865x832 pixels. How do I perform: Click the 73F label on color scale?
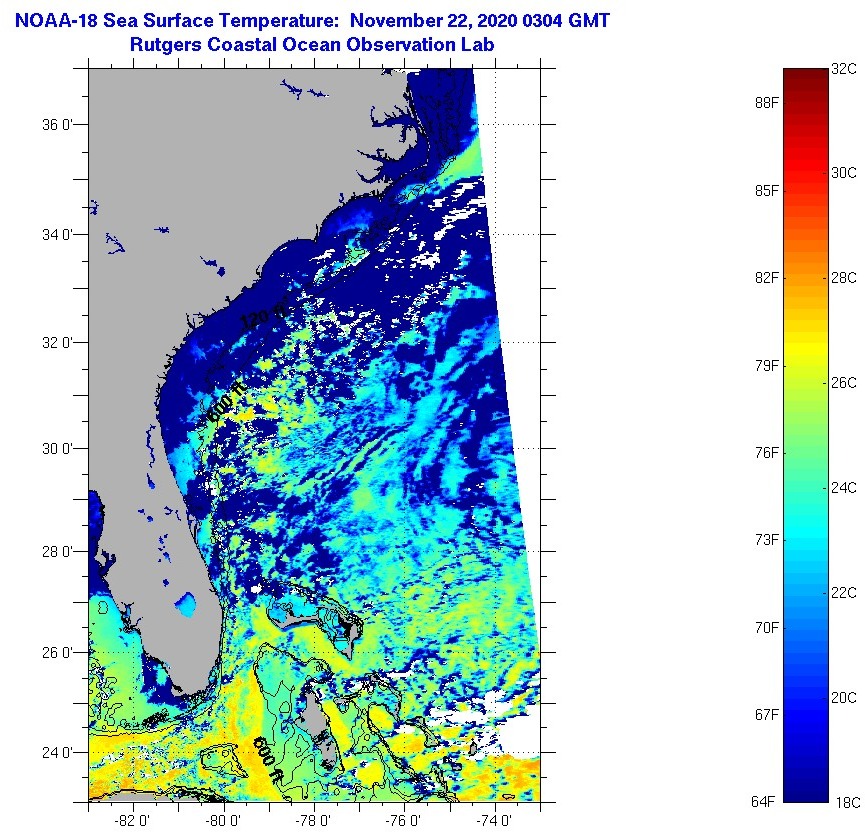point(767,539)
